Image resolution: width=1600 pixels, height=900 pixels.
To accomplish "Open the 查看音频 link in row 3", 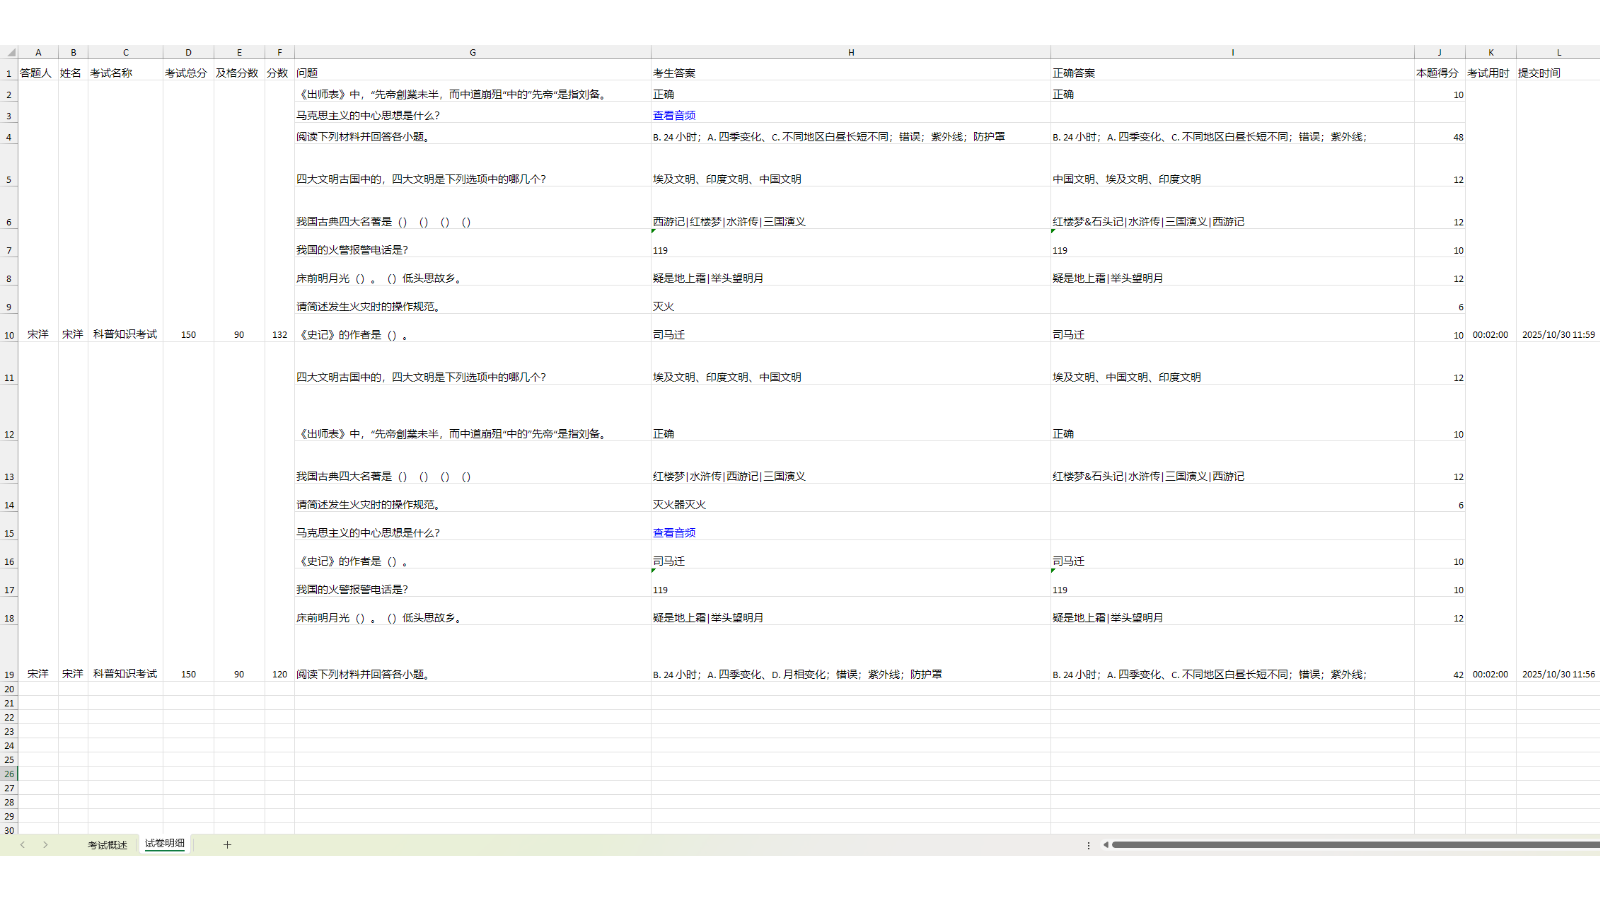I will coord(673,114).
